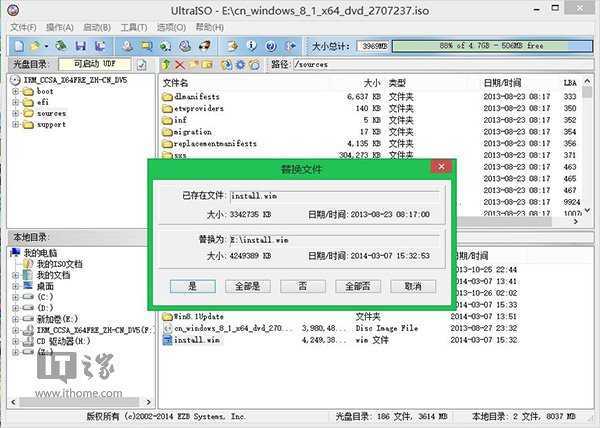Open the 工具(T) menu
The height and width of the screenshot is (428, 600).
(134, 28)
